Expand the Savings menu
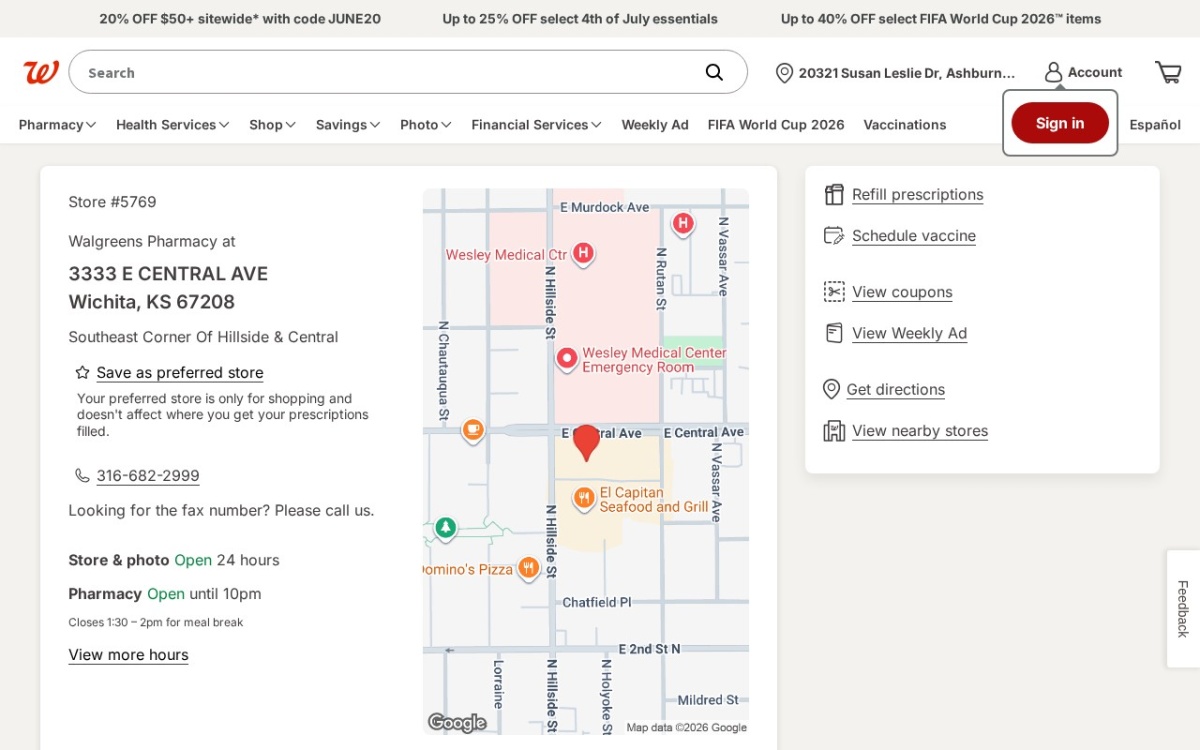The width and height of the screenshot is (1200, 750). point(348,124)
